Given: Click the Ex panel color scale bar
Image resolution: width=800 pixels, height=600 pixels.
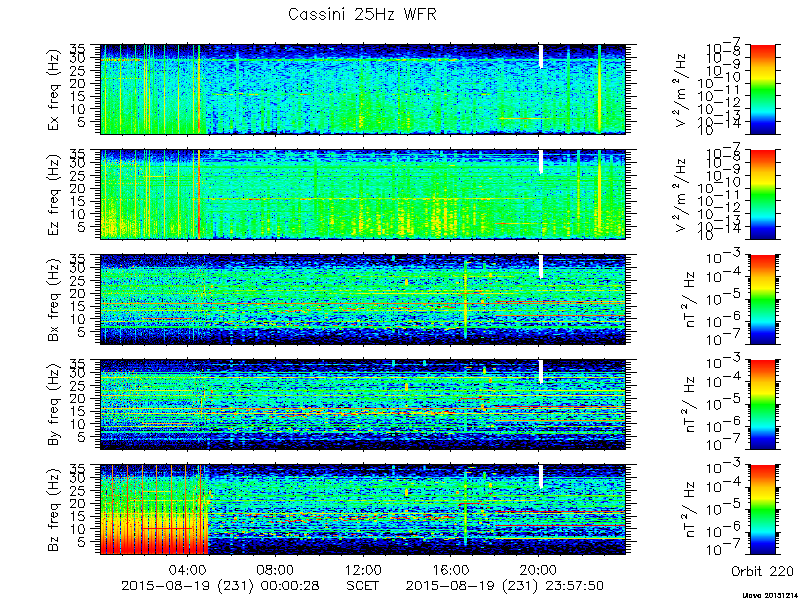Looking at the screenshot, I should pyautogui.click(x=762, y=89).
